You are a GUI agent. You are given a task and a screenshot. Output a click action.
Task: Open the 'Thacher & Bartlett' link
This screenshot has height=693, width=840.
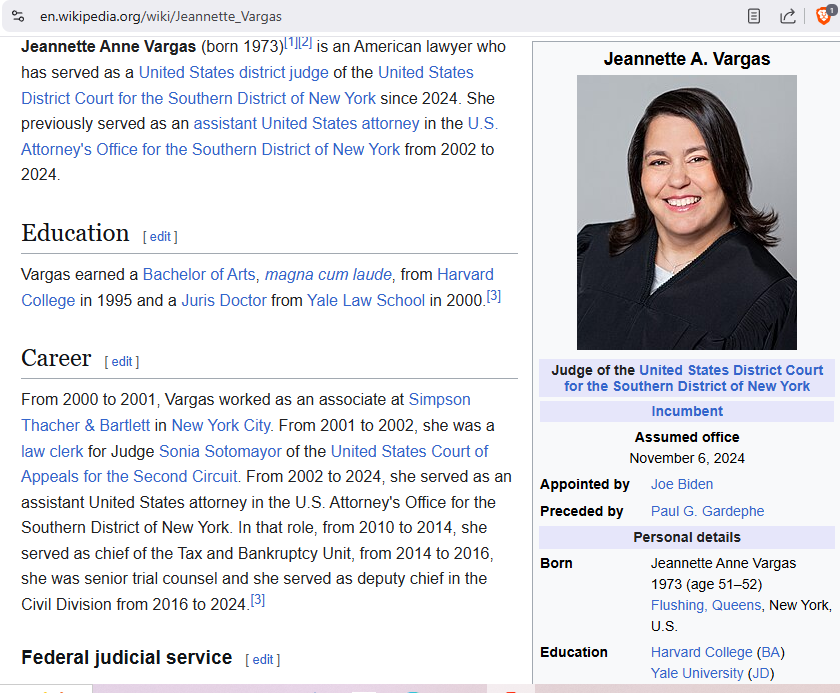click(85, 425)
